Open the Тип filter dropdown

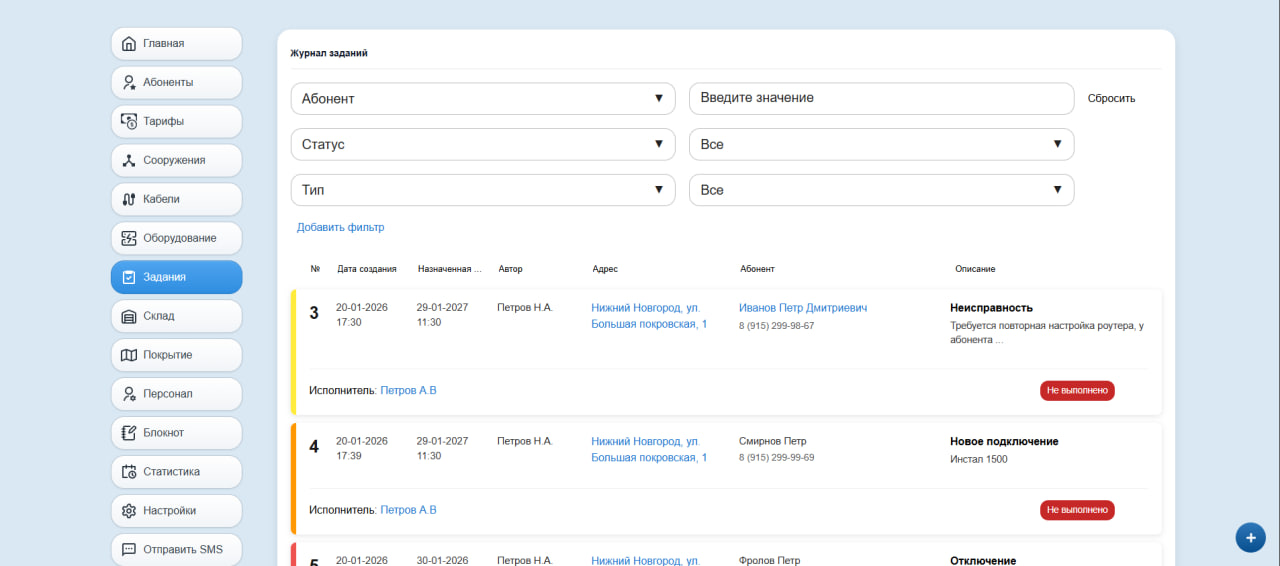[x=483, y=190]
